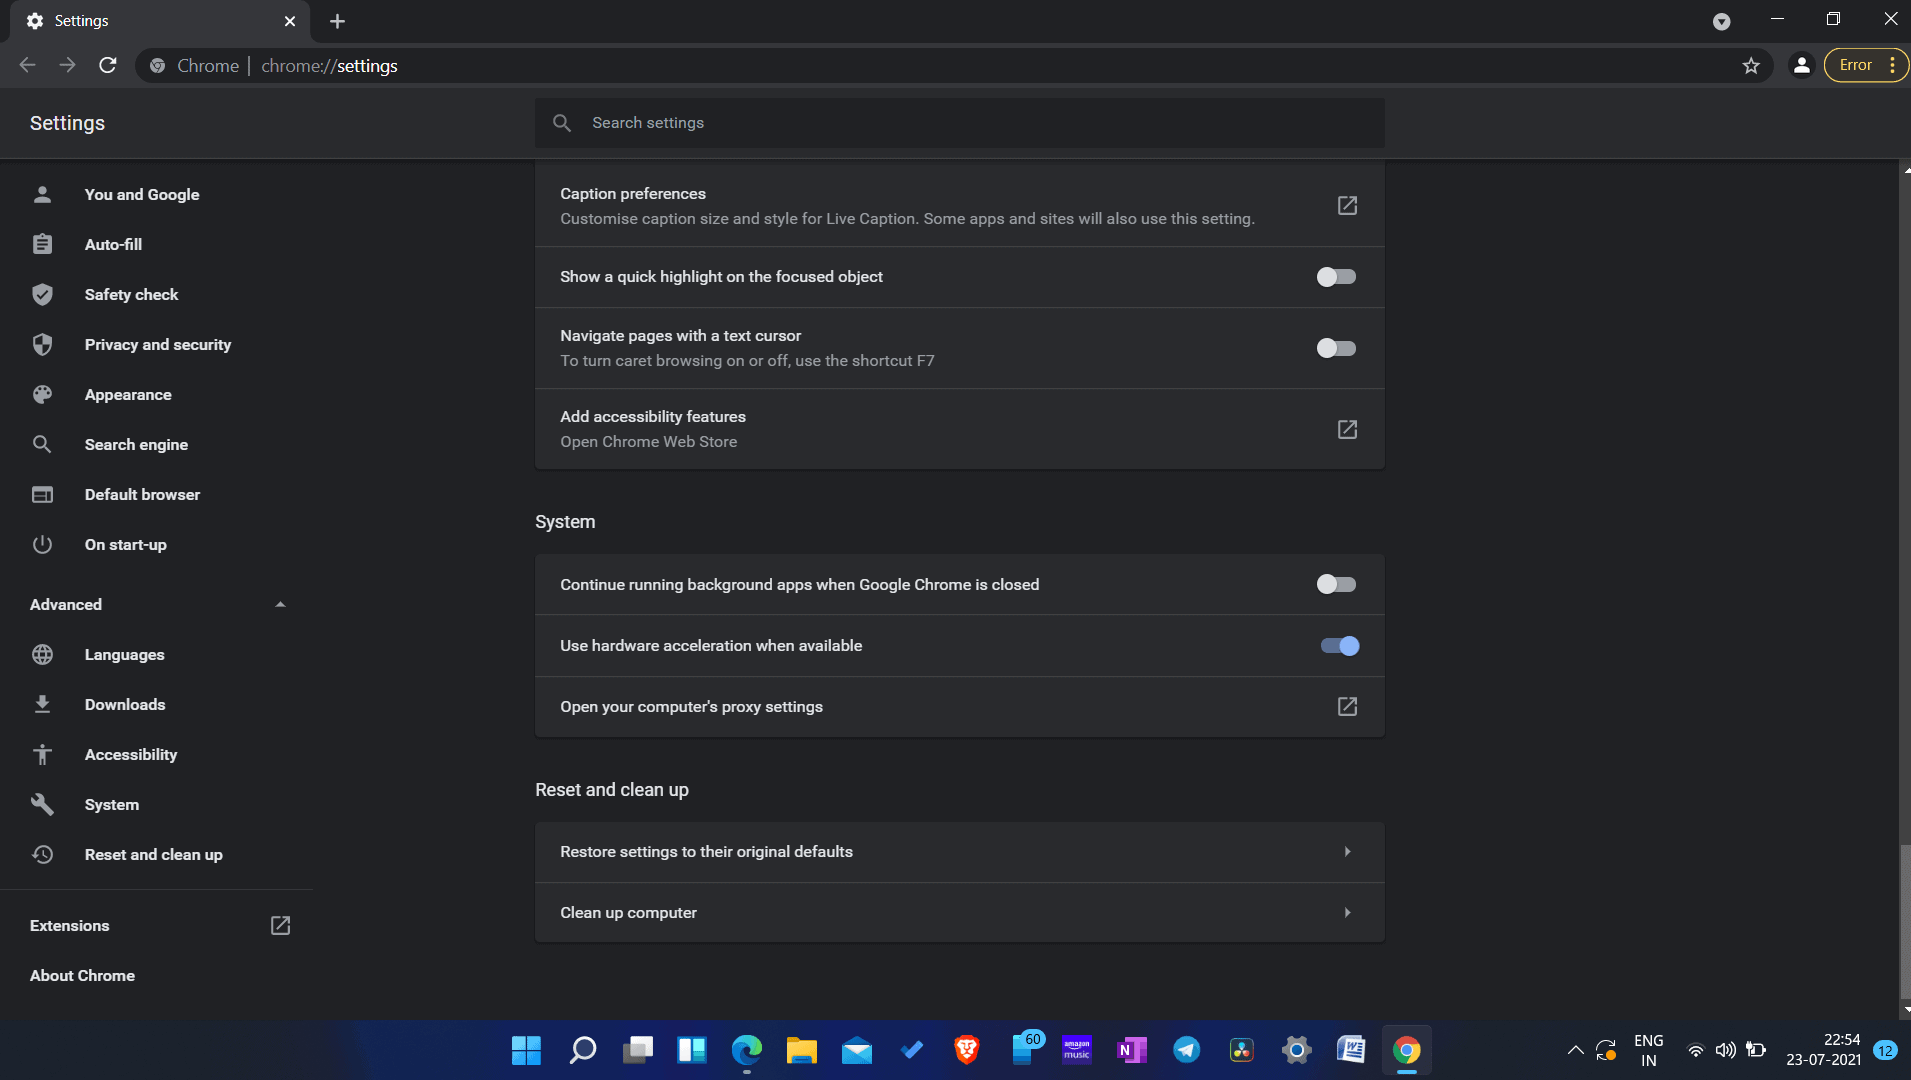Open Add accessibility features external link icon
The image size is (1911, 1080).
[1347, 429]
